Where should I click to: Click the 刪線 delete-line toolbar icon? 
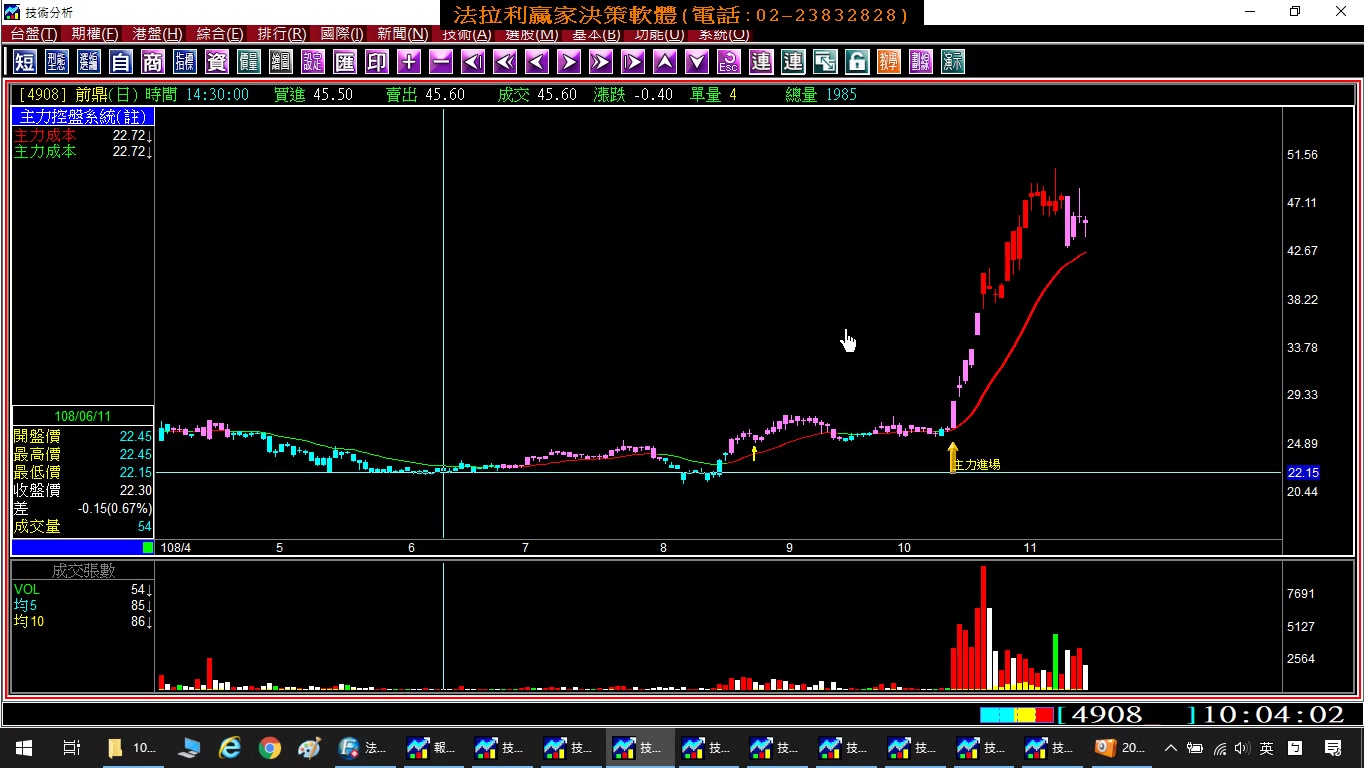click(x=921, y=62)
